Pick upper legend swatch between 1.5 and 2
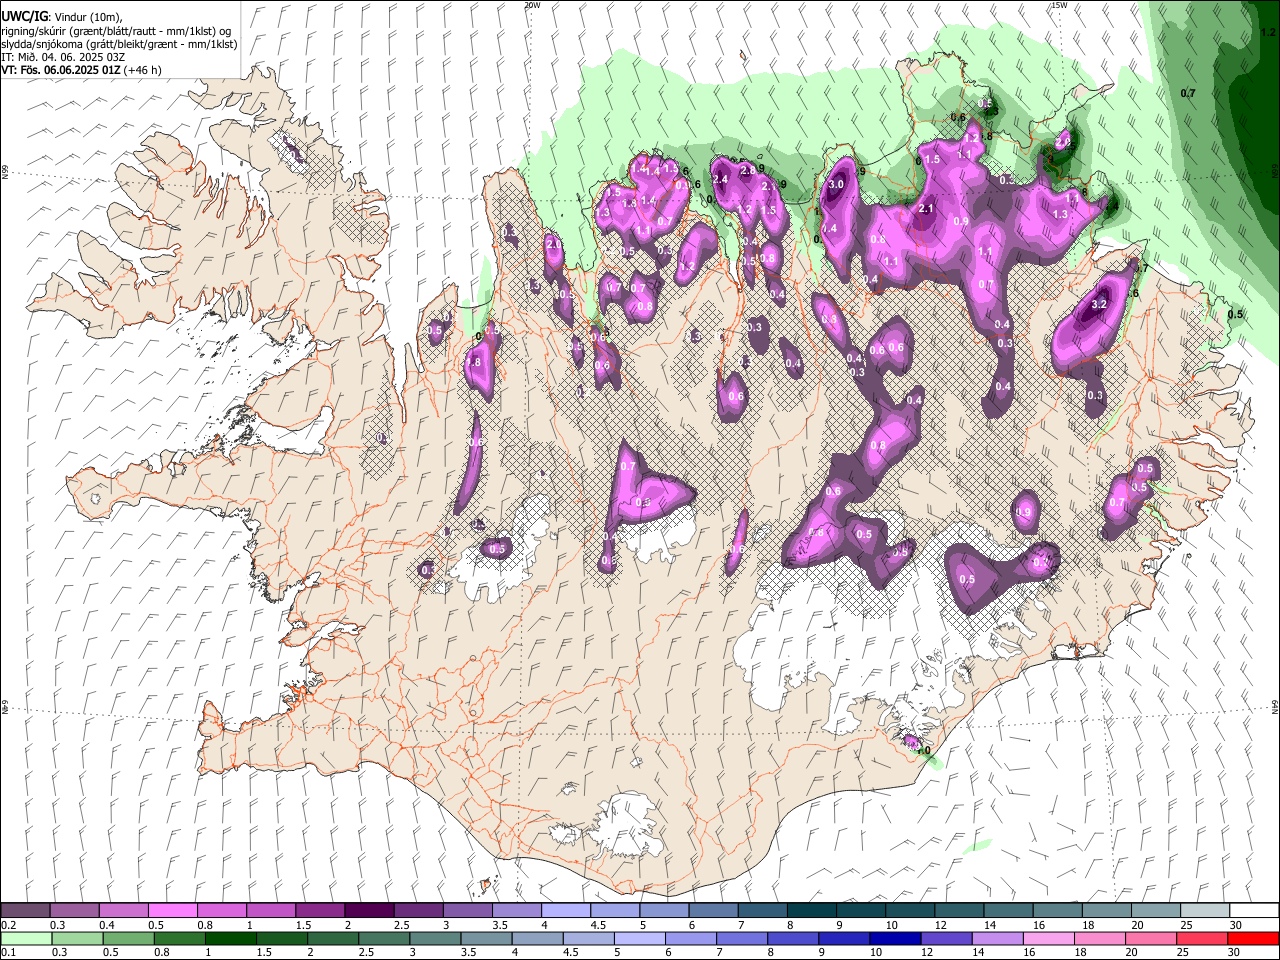1280x960 pixels. click(x=319, y=910)
